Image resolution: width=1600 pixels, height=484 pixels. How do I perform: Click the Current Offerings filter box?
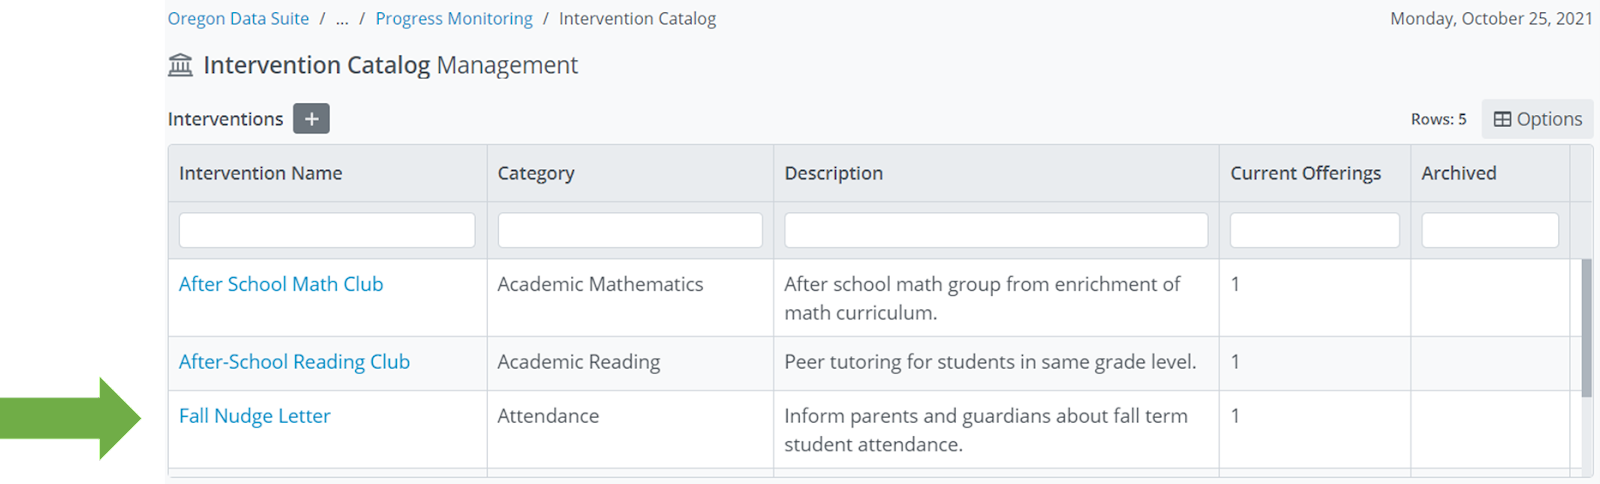(x=1314, y=230)
